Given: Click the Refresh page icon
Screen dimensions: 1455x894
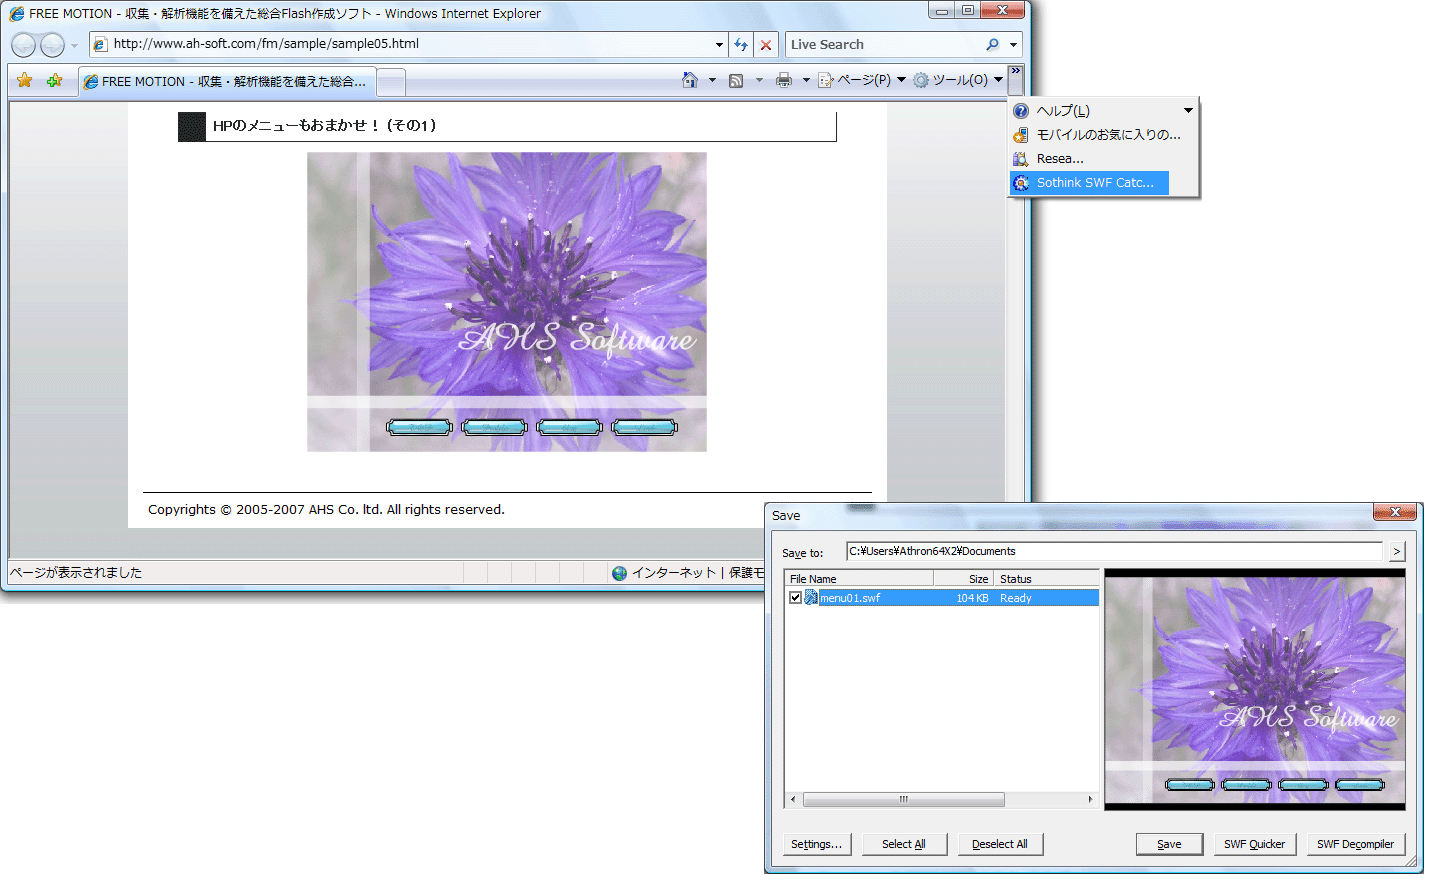Looking at the screenshot, I should pos(741,45).
